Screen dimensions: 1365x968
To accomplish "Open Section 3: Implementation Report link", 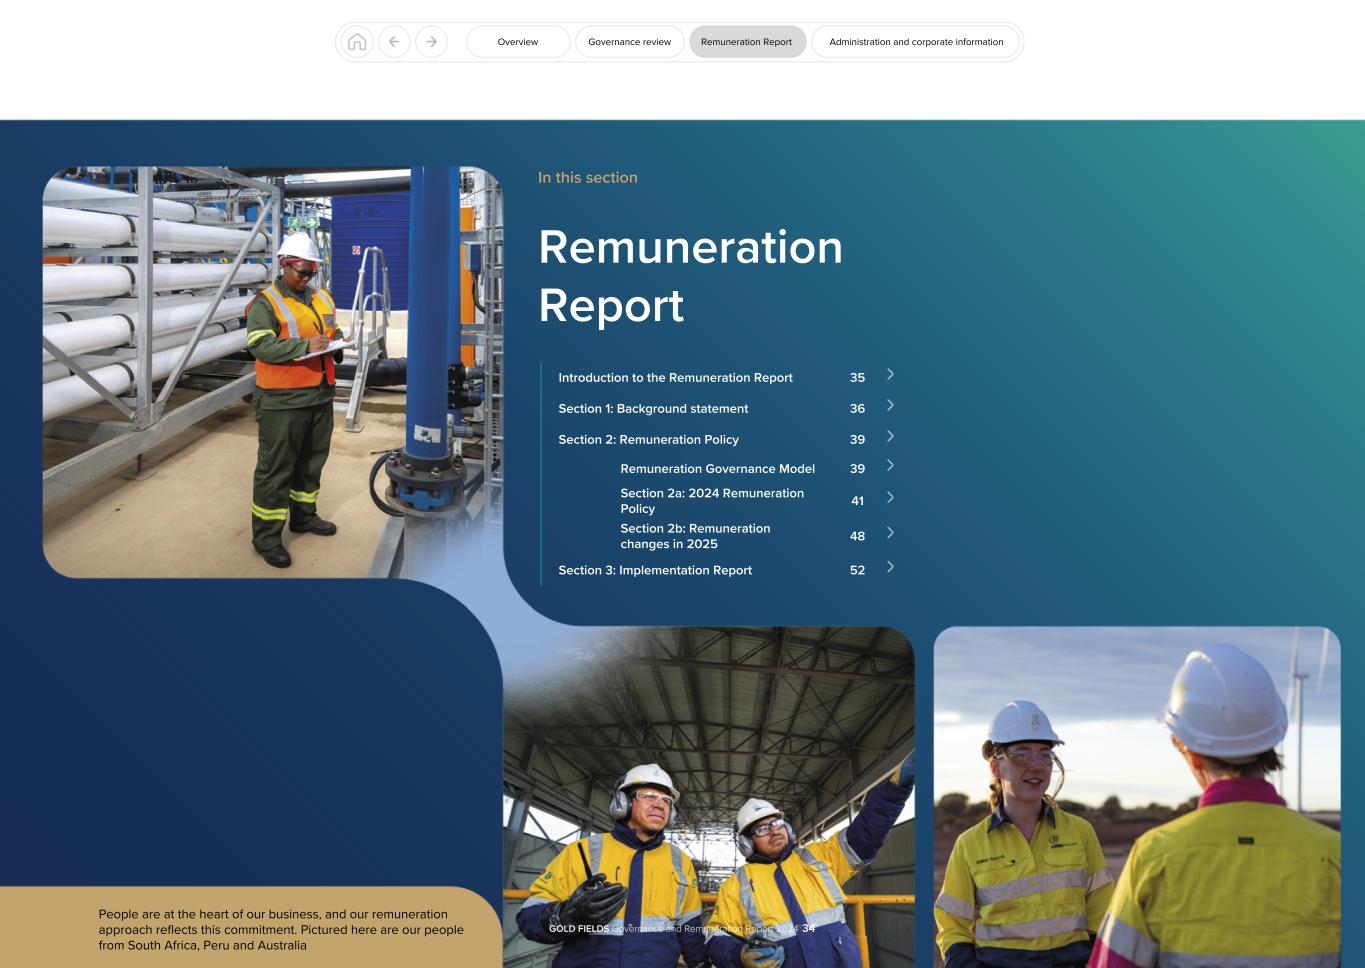I will coord(655,570).
